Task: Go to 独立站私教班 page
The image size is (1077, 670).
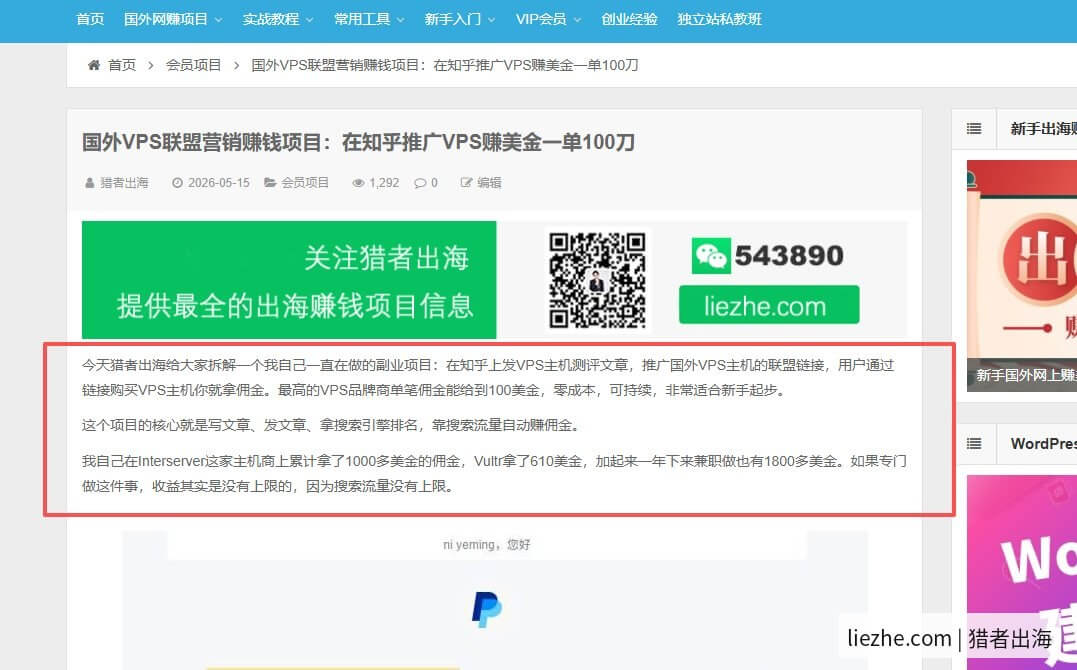Action: [x=719, y=19]
